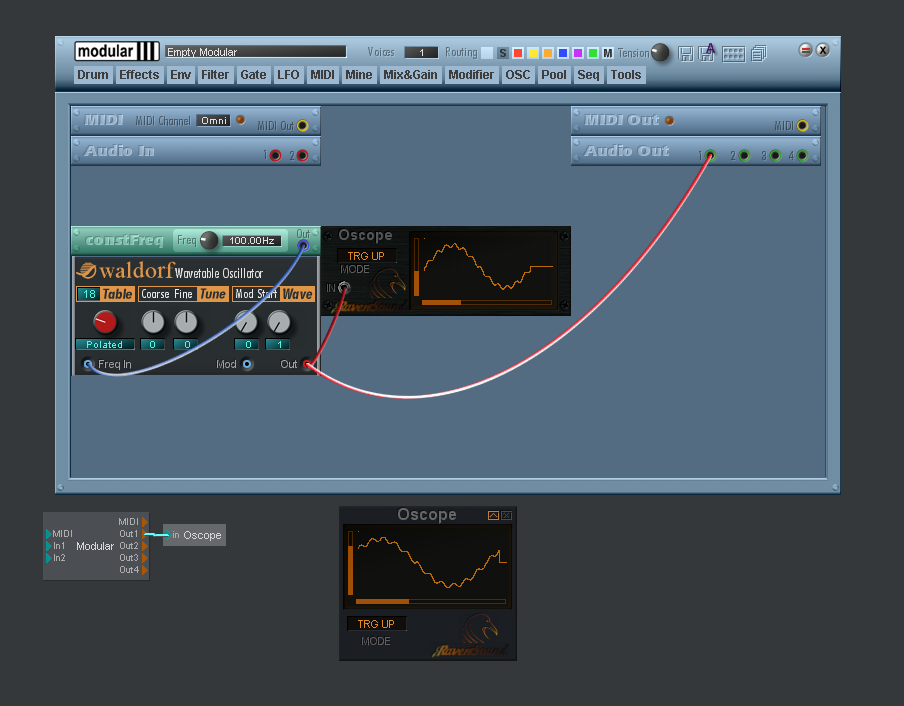904x706 pixels.
Task: Click the save-as floppy icon with A
Action: coord(707,52)
